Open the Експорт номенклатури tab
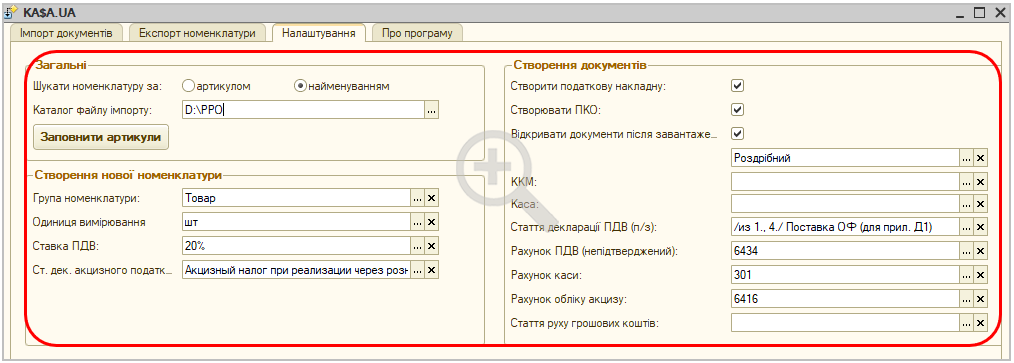 [x=197, y=33]
